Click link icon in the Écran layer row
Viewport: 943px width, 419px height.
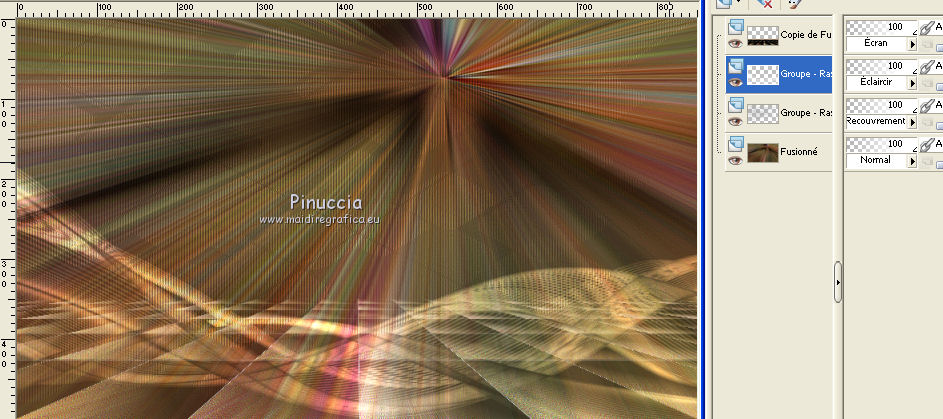[x=927, y=28]
